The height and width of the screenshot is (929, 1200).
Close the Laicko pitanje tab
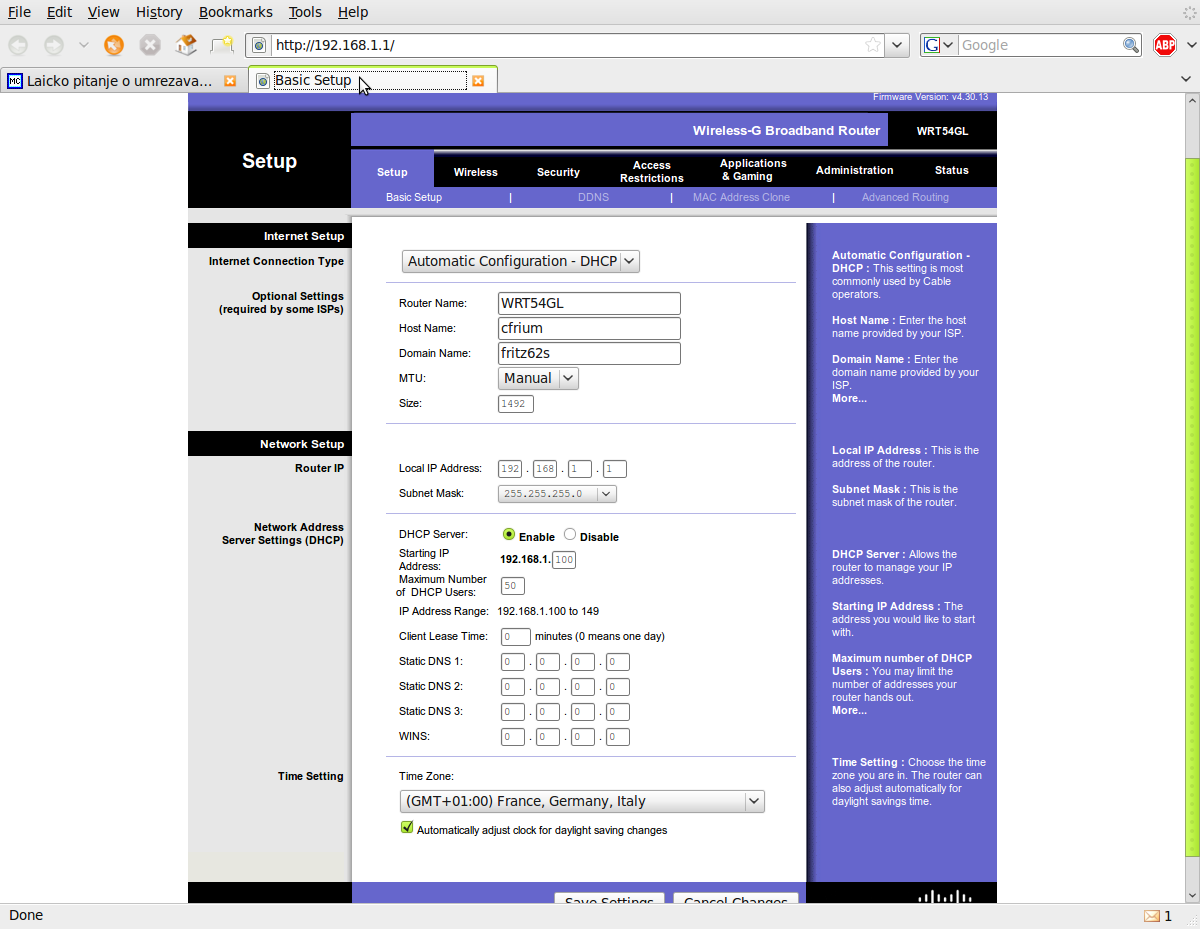(x=231, y=81)
